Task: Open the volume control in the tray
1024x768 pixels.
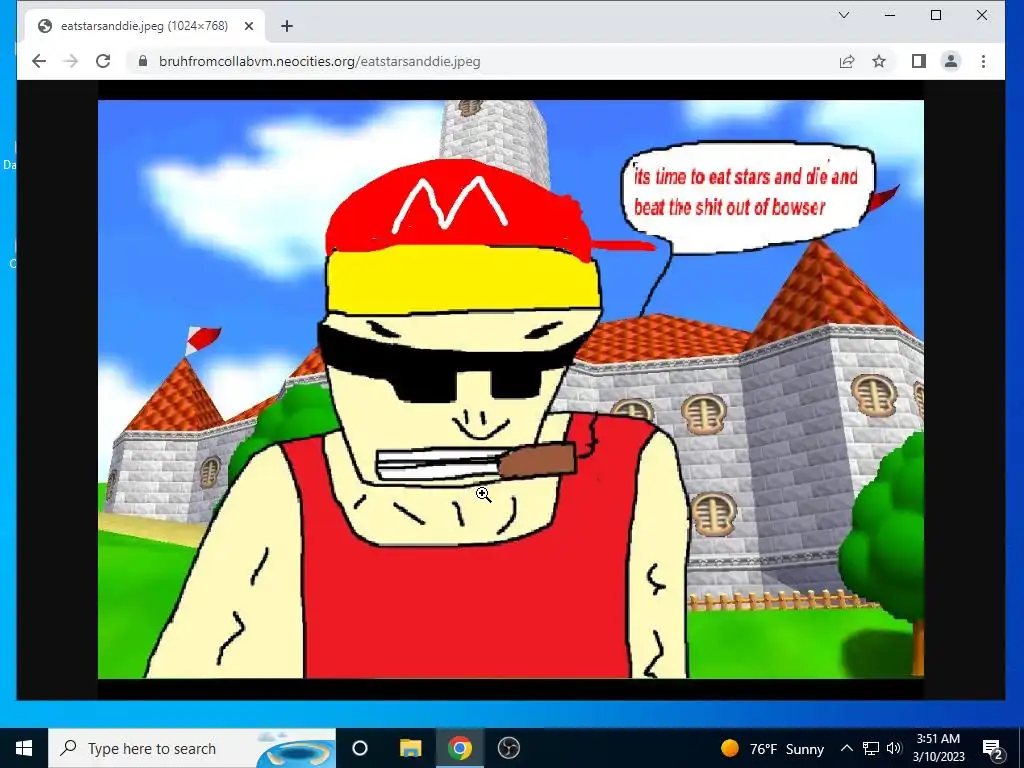Action: coord(894,748)
